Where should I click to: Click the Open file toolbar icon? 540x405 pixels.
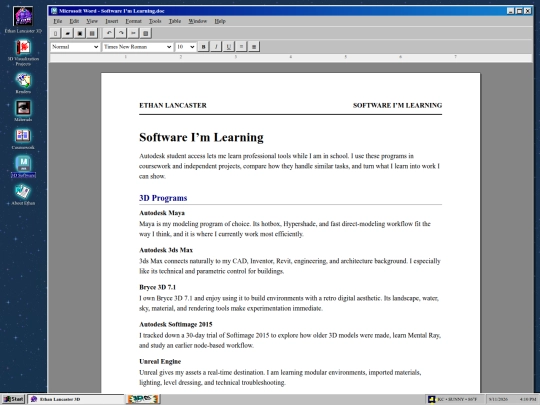(68, 33)
